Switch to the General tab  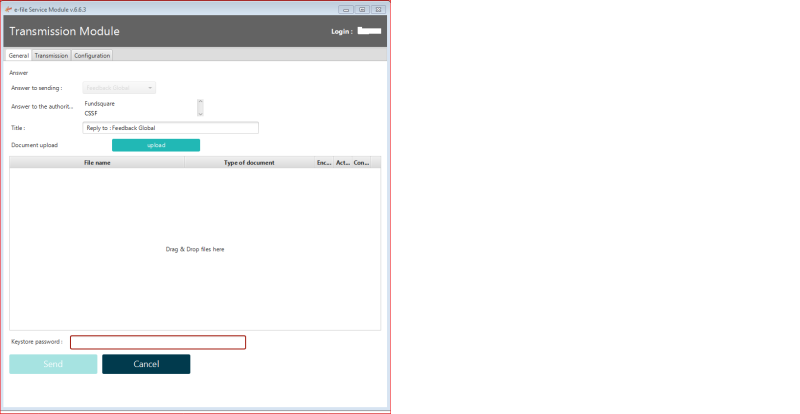(x=18, y=55)
